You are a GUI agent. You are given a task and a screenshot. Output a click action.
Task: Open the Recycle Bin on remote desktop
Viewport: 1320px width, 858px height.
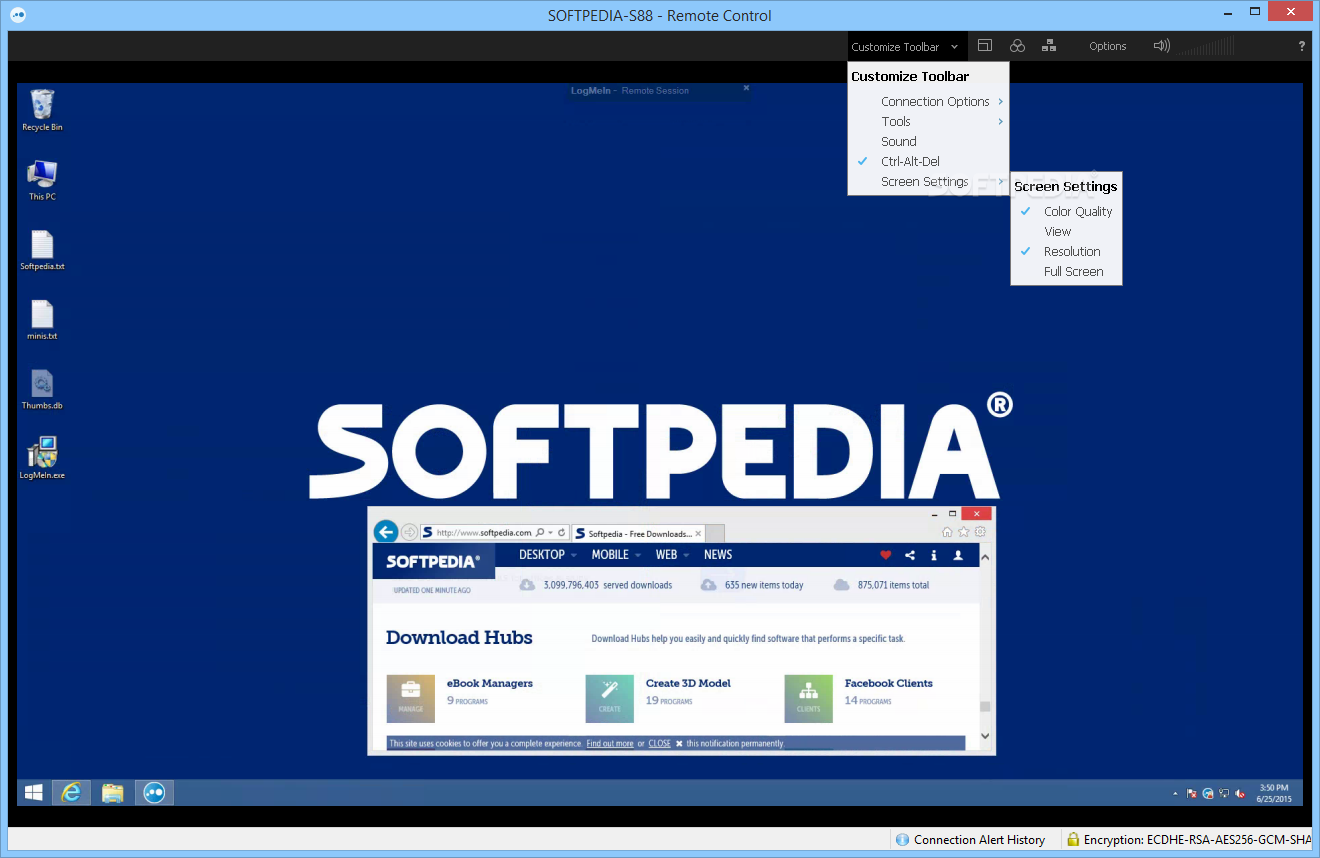(x=42, y=110)
